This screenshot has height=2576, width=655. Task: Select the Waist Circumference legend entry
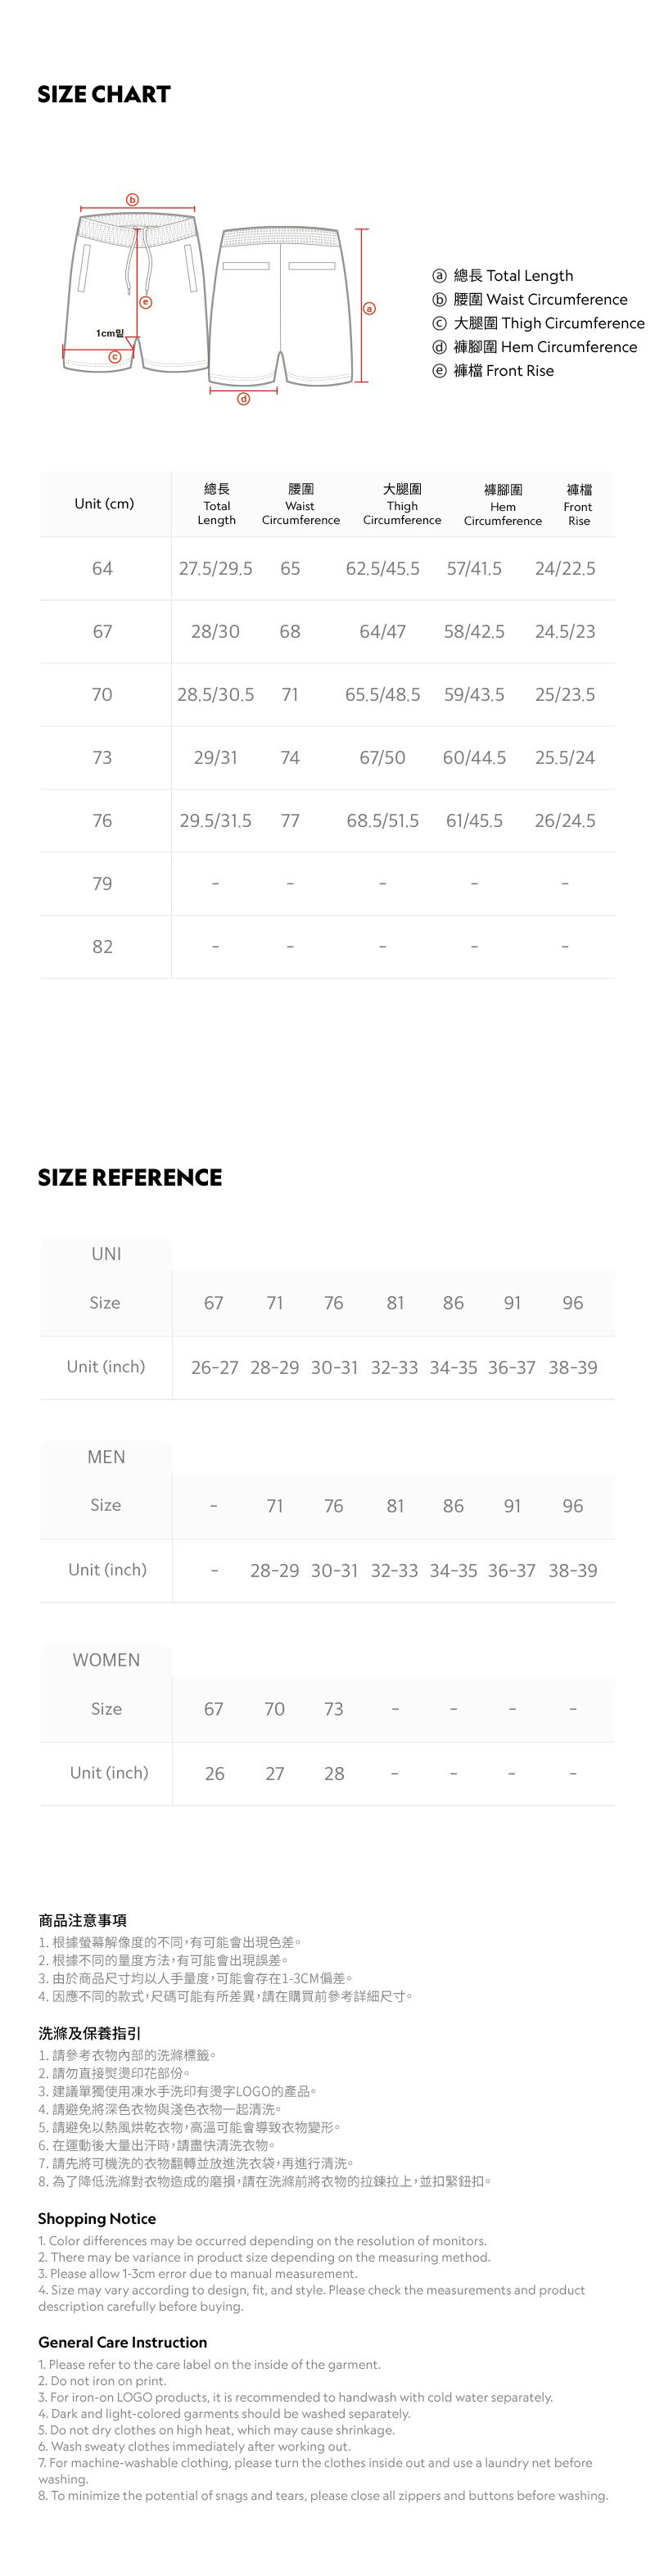[530, 299]
